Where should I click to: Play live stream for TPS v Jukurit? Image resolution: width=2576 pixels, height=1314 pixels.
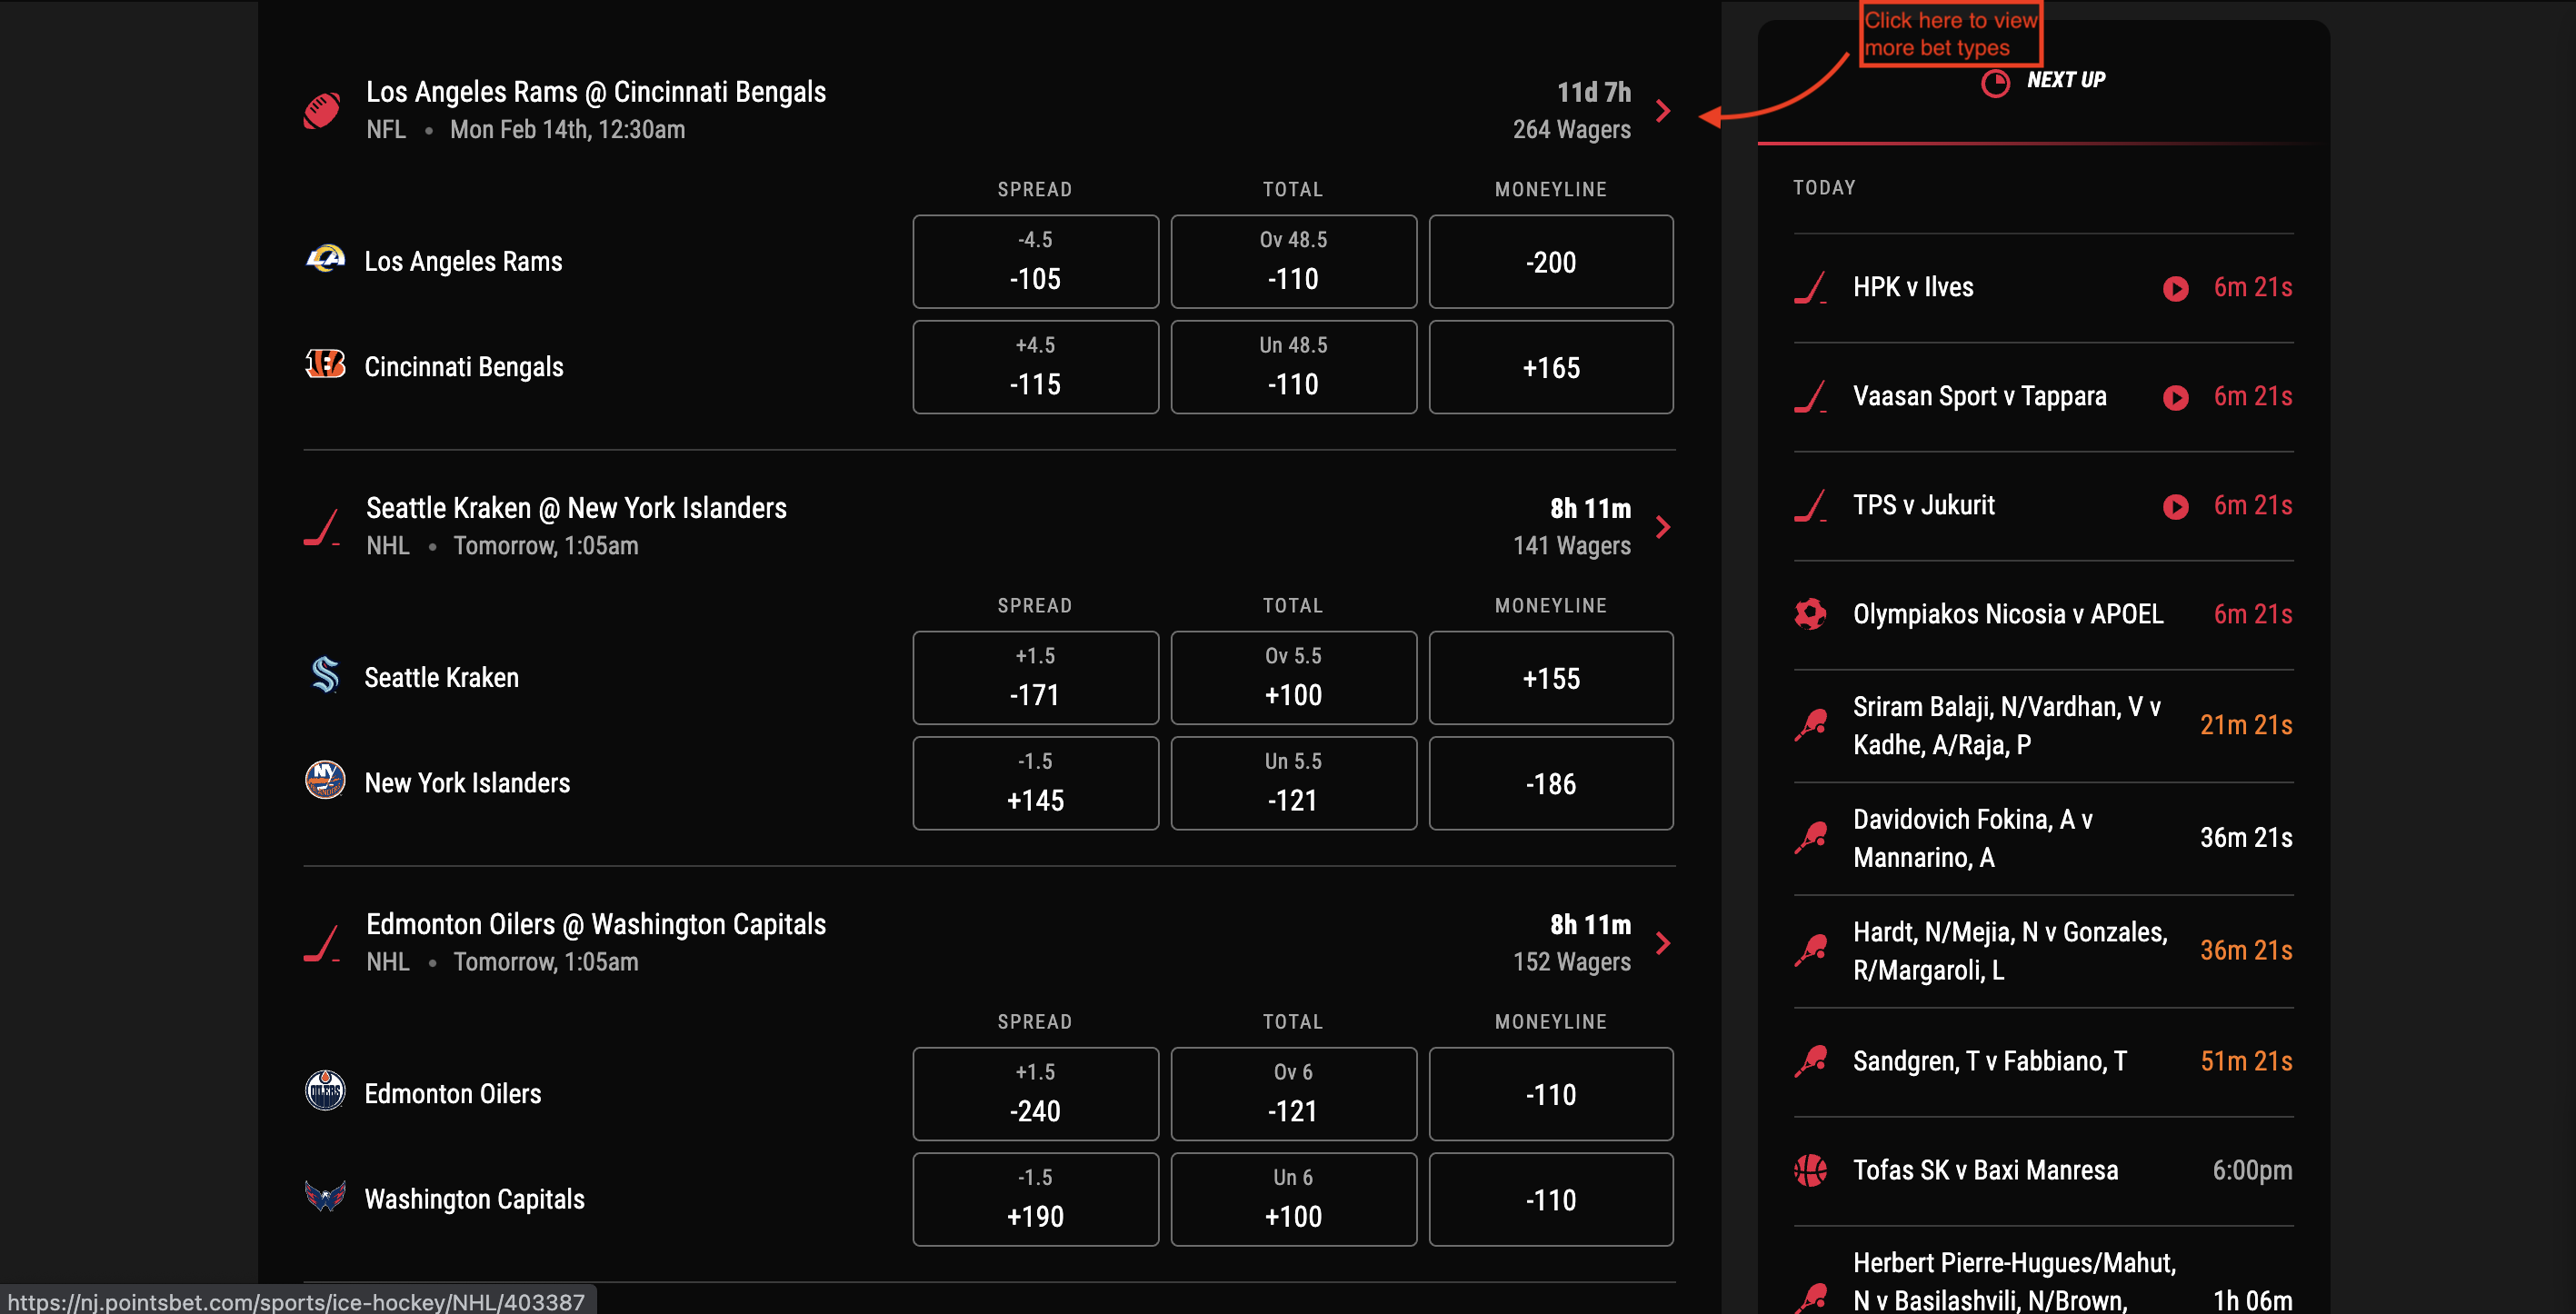click(x=2175, y=507)
